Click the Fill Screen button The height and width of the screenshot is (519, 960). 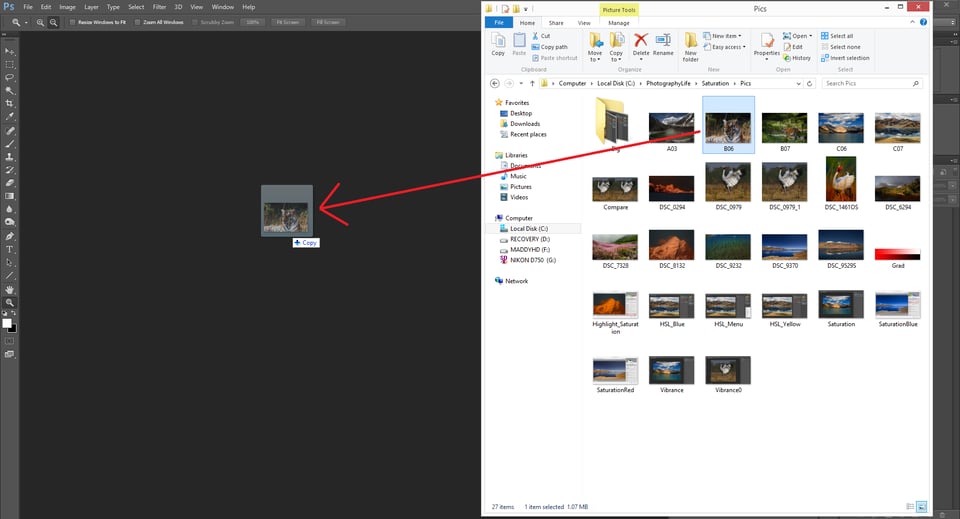click(x=328, y=22)
